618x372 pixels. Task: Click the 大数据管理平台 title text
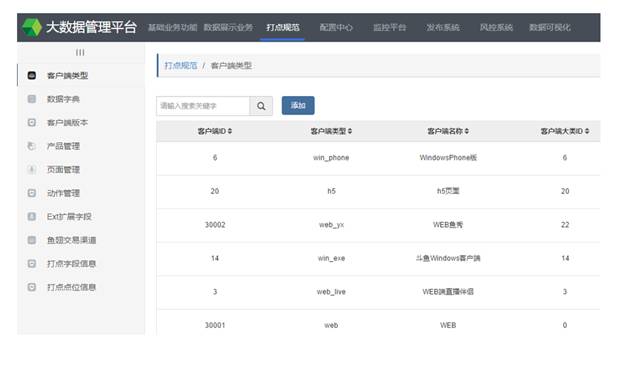tap(91, 27)
